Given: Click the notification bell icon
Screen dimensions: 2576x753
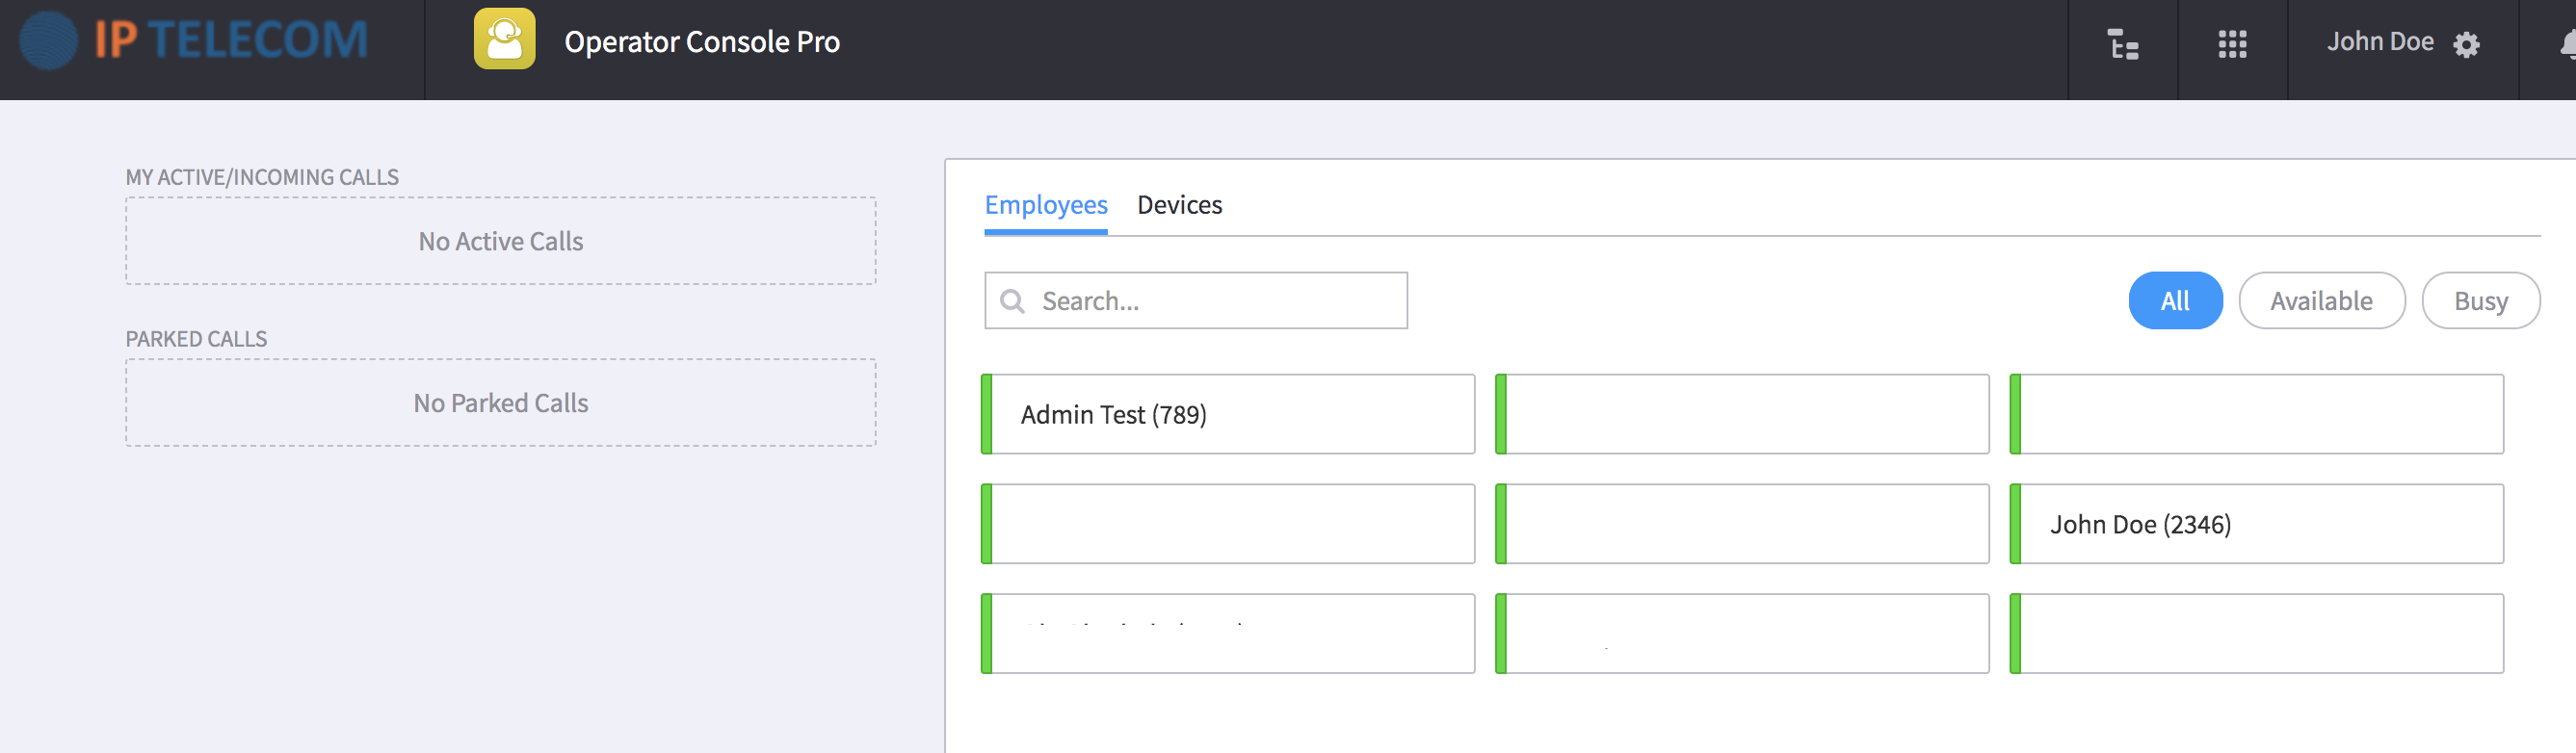Looking at the screenshot, I should [x=2567, y=44].
